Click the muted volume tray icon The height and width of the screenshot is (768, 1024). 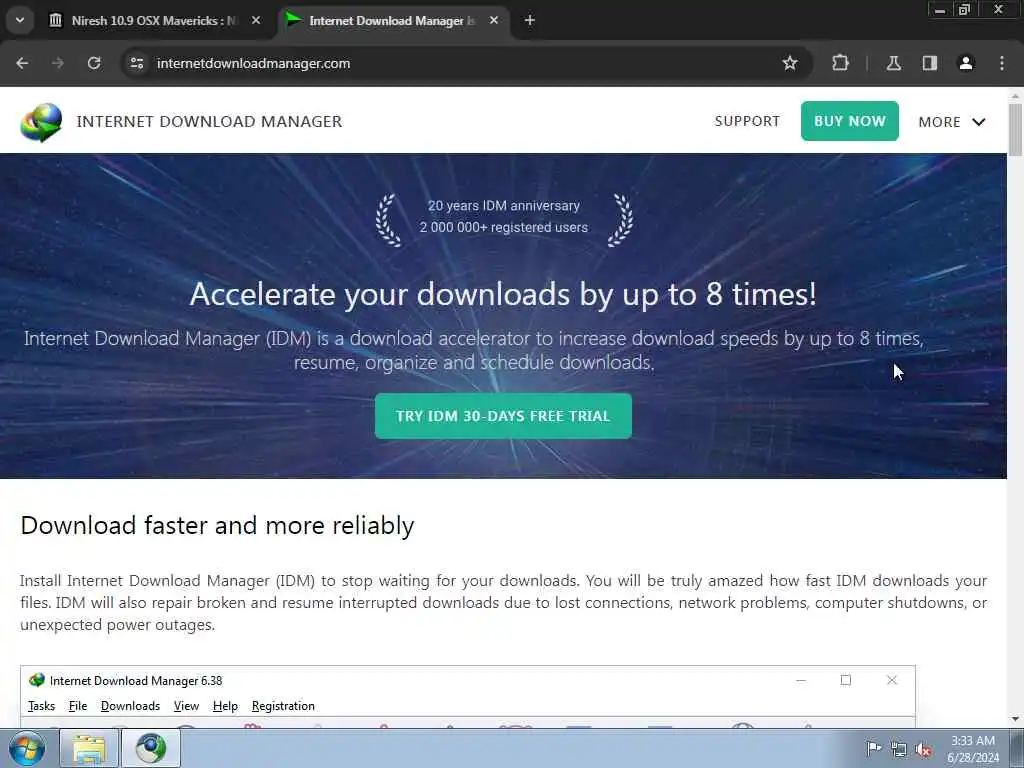[x=923, y=750]
